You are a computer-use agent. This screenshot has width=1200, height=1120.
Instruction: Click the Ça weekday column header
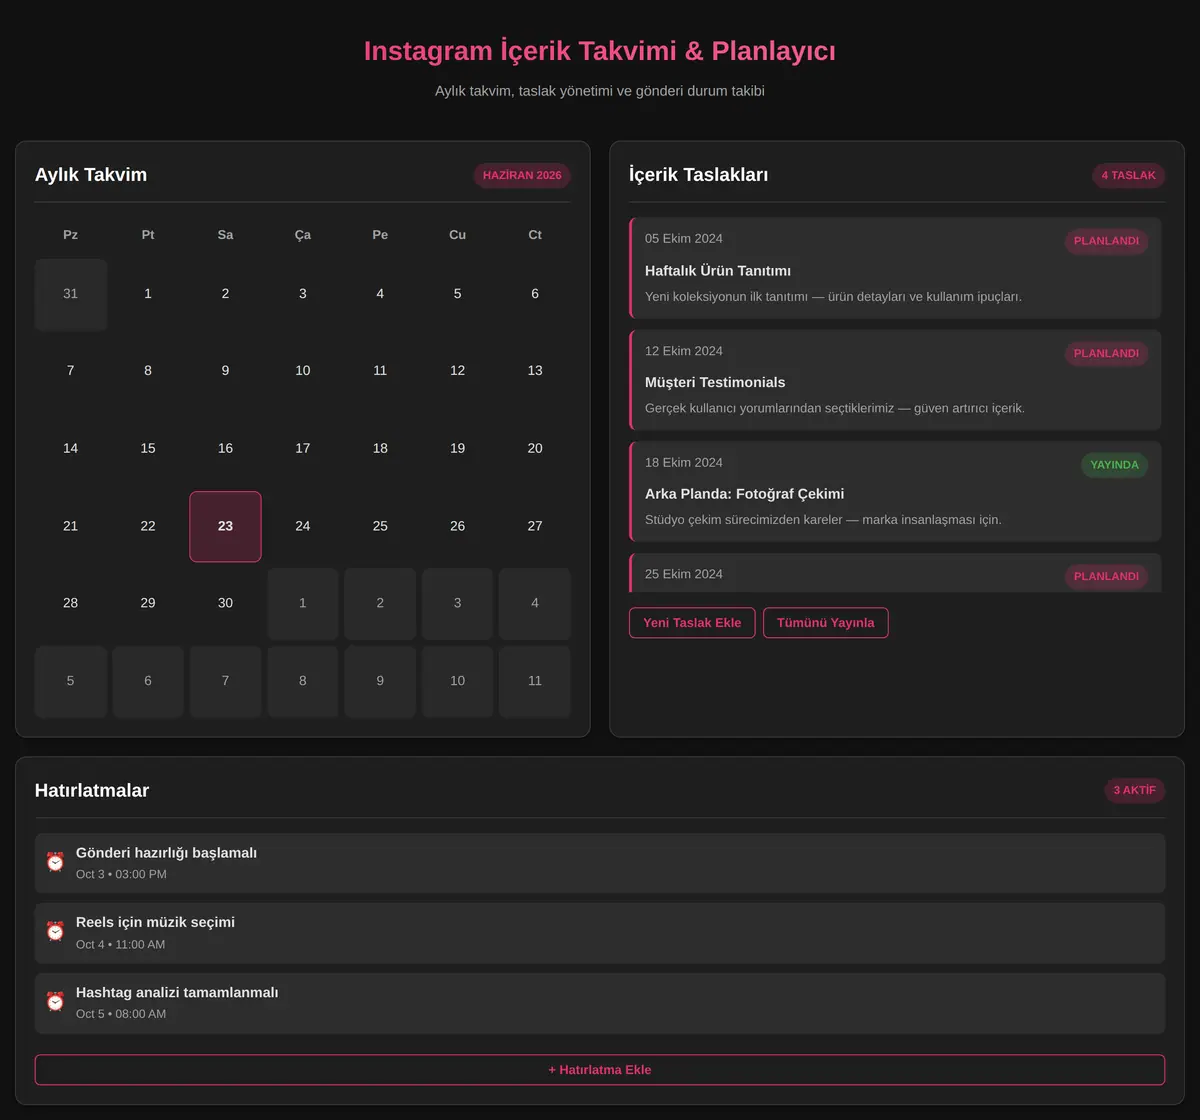tap(303, 235)
